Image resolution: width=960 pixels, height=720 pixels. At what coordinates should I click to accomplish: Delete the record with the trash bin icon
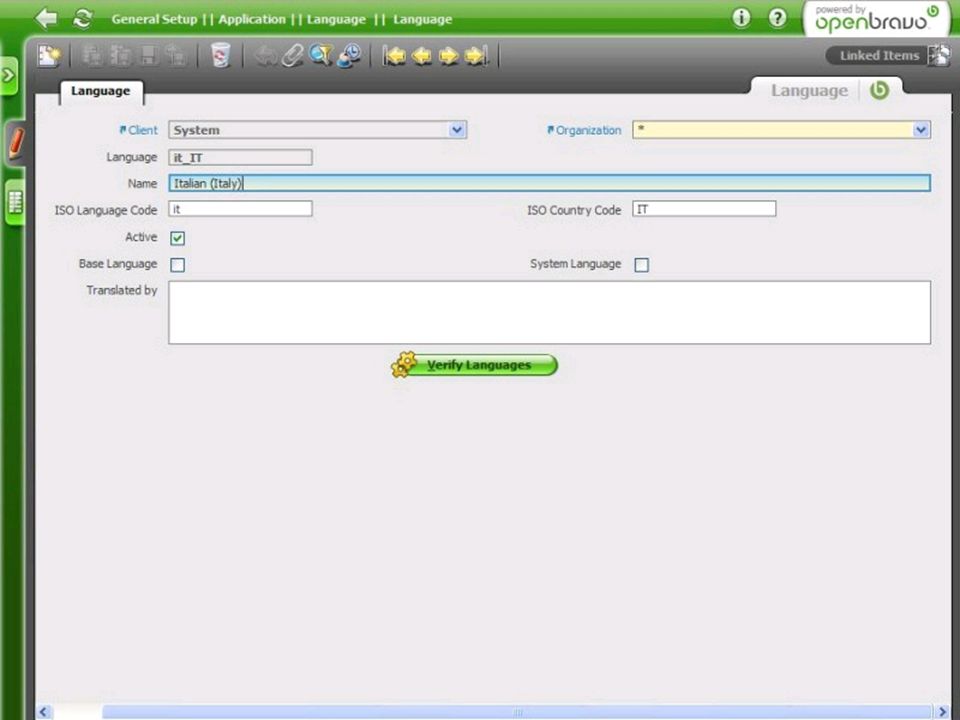click(x=220, y=56)
